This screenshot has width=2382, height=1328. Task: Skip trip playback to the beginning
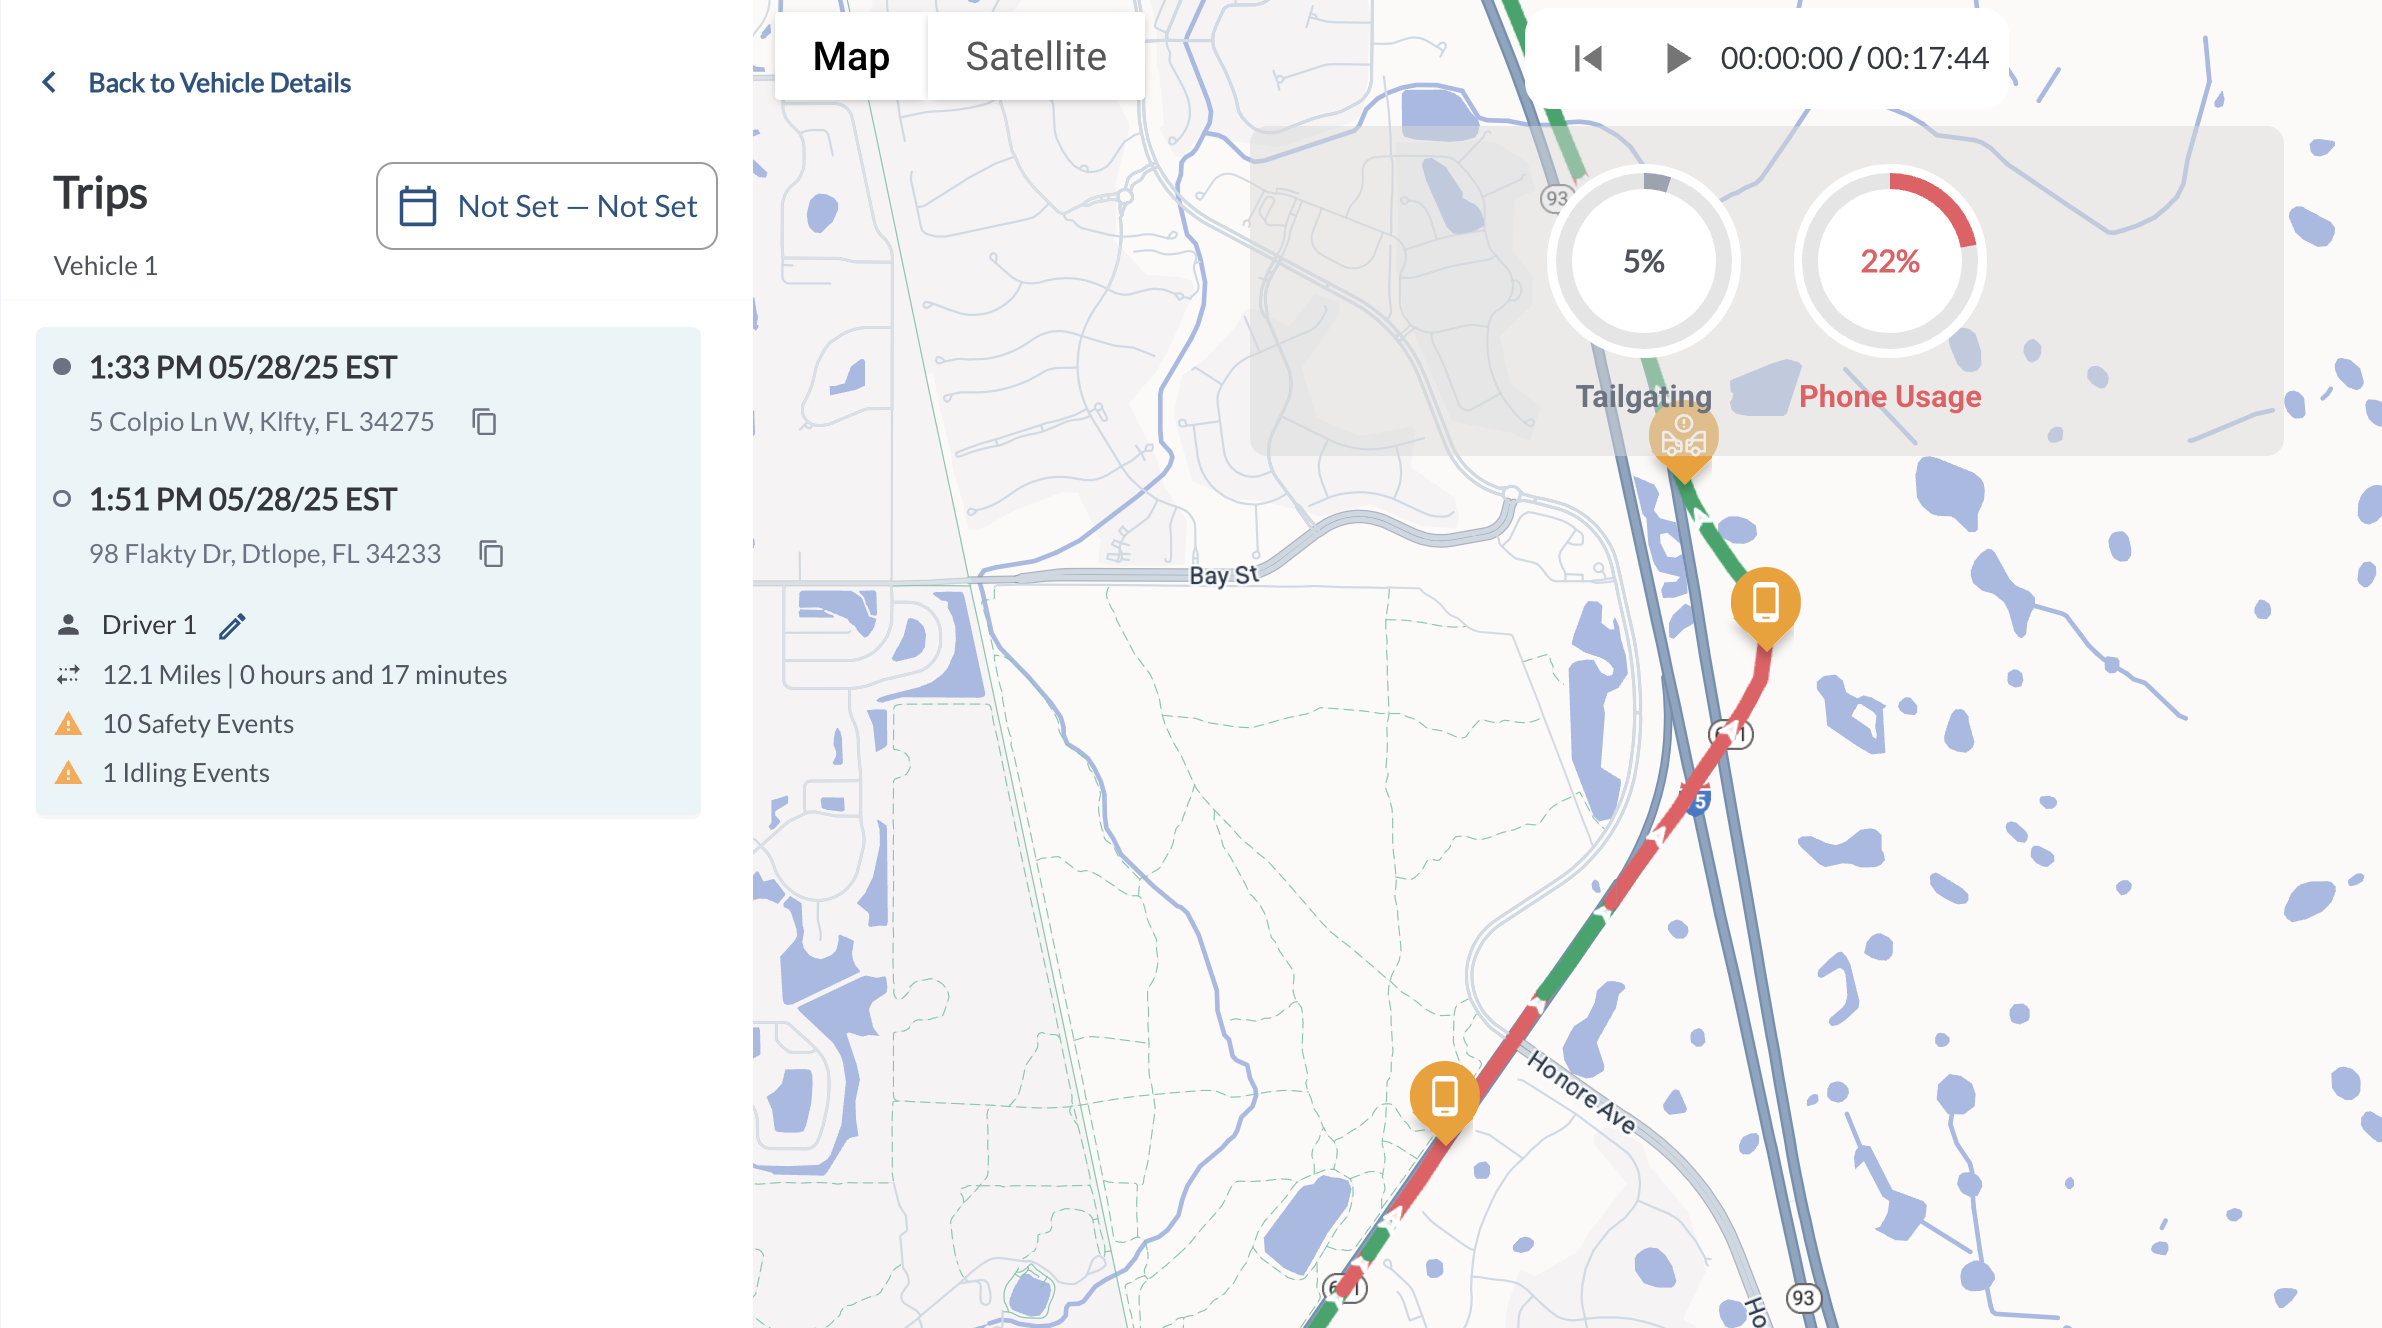point(1588,58)
